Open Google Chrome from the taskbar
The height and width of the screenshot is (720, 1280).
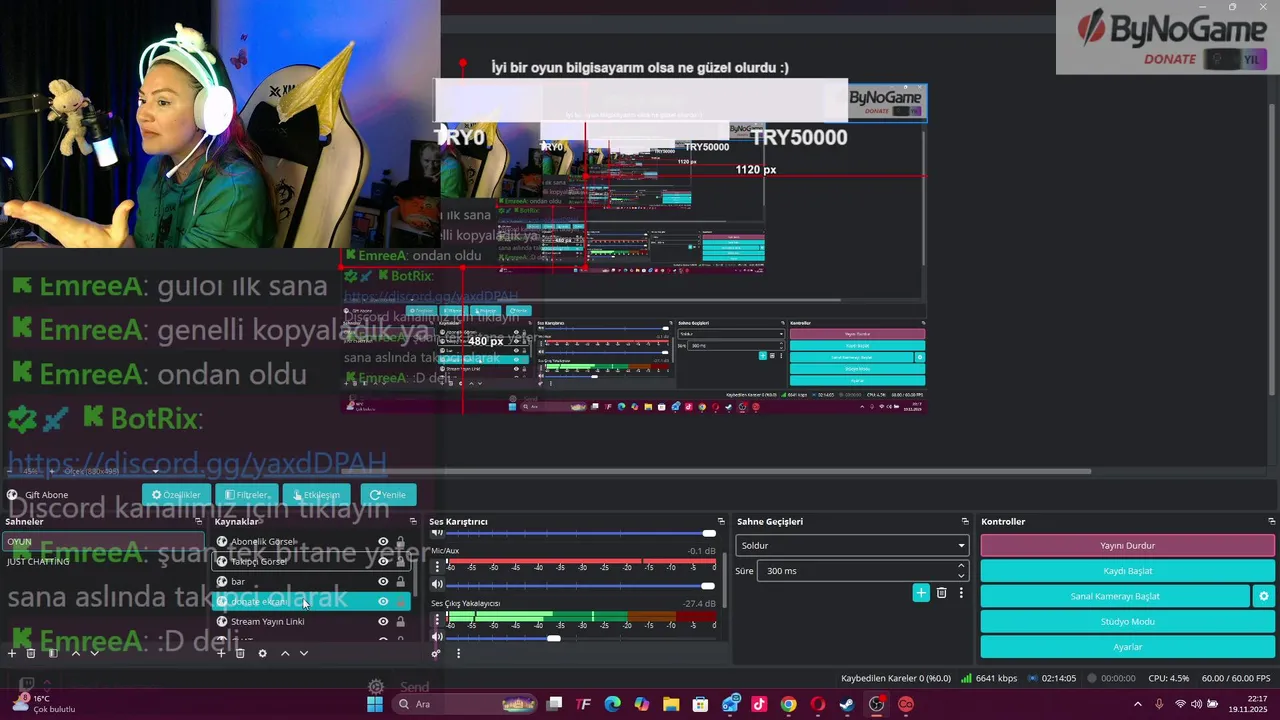click(789, 704)
